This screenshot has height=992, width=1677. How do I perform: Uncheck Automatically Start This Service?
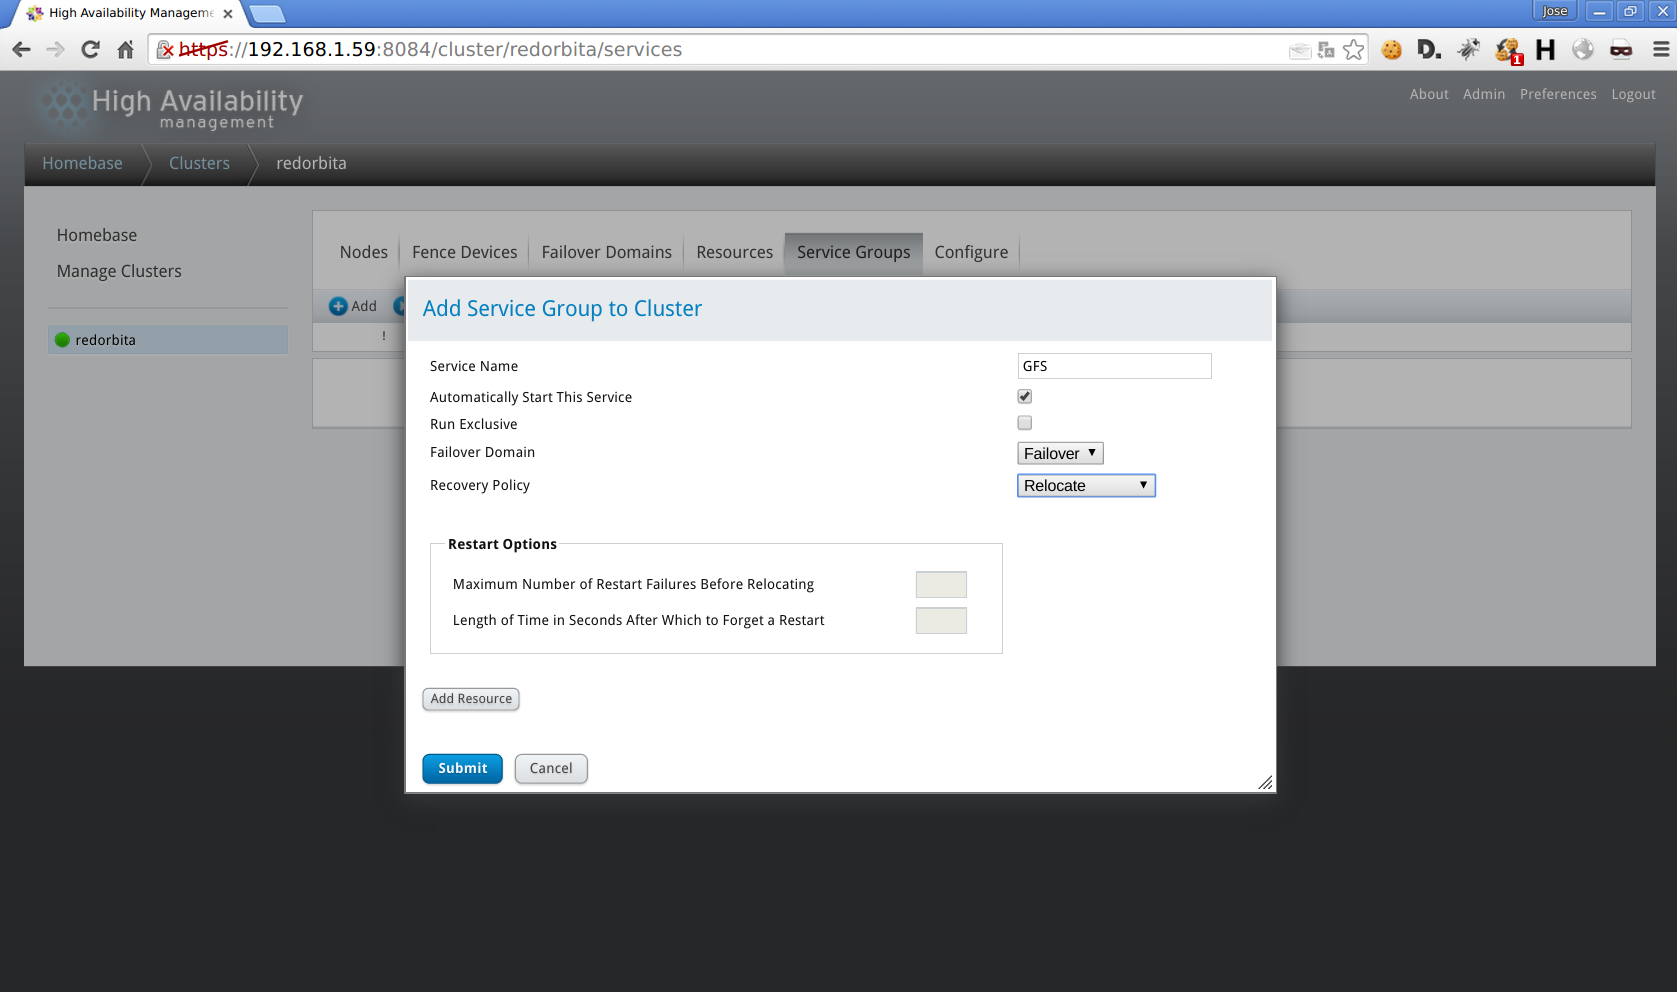(x=1024, y=397)
